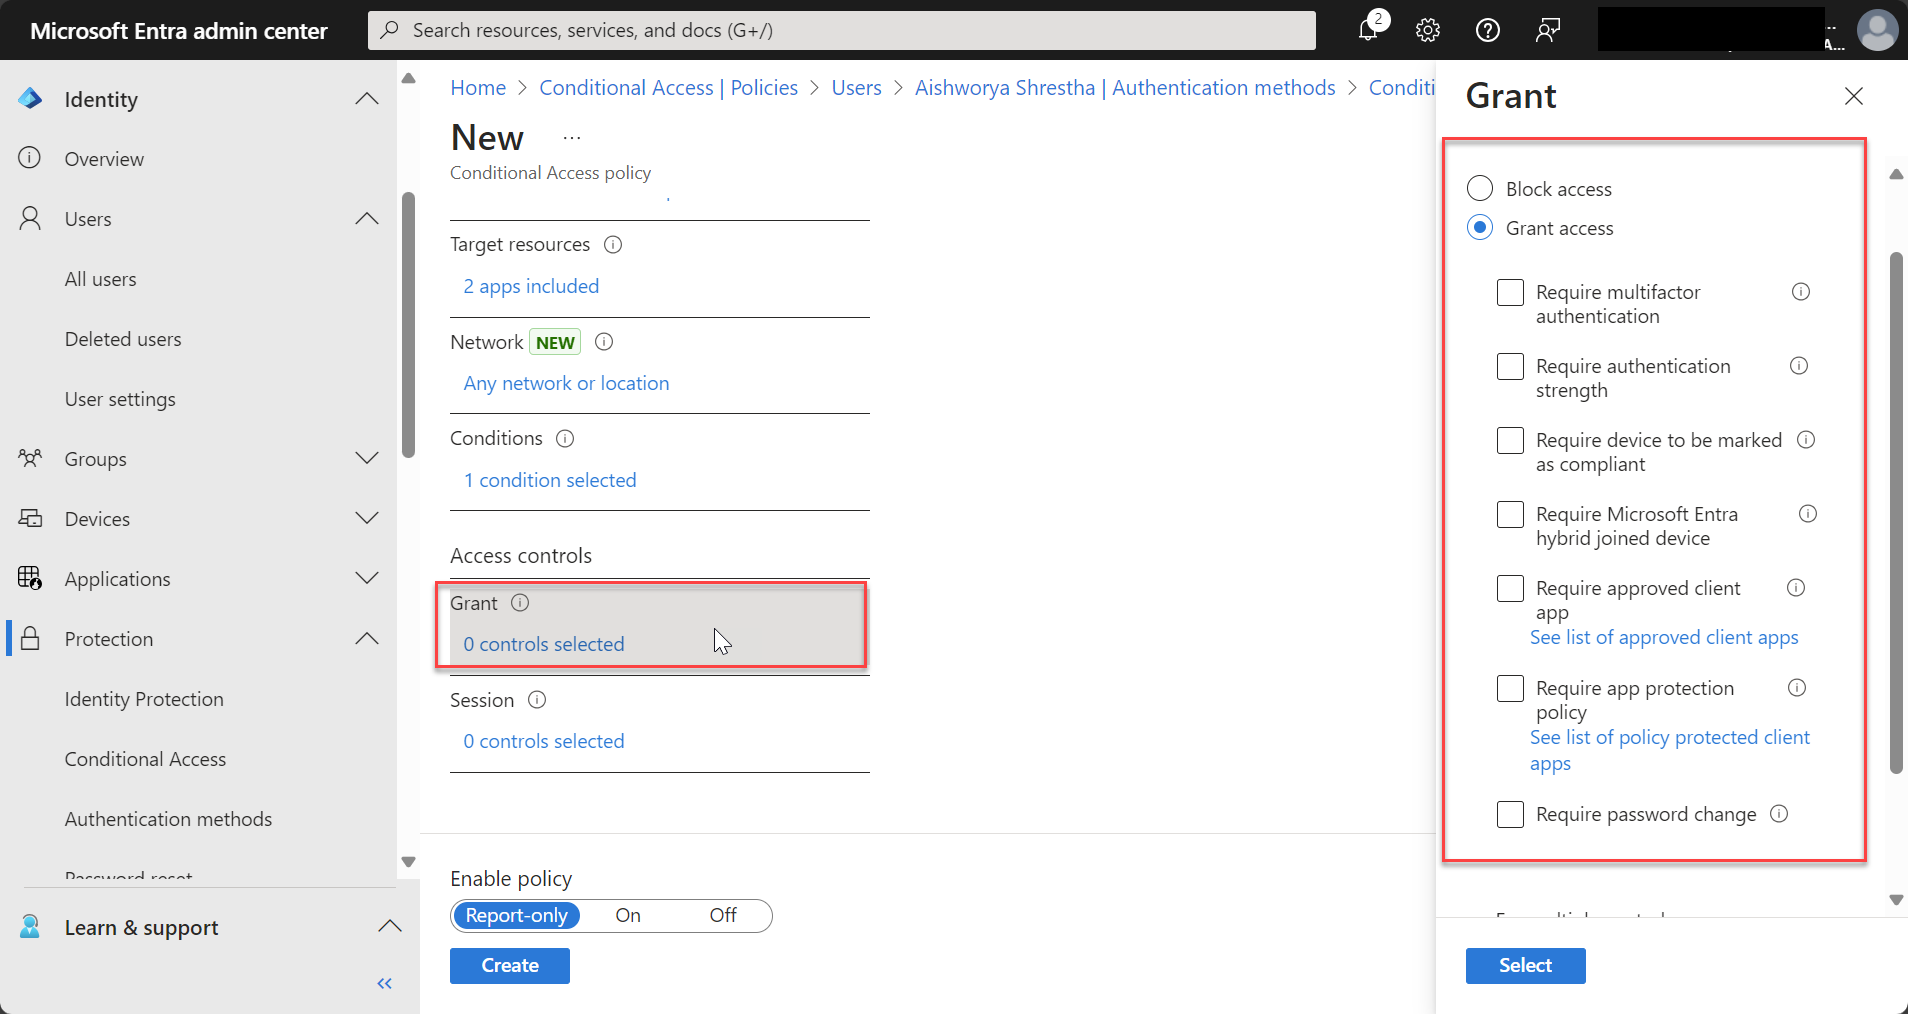
Task: Click info icon for Require multifactor authentication
Action: pos(1801,292)
